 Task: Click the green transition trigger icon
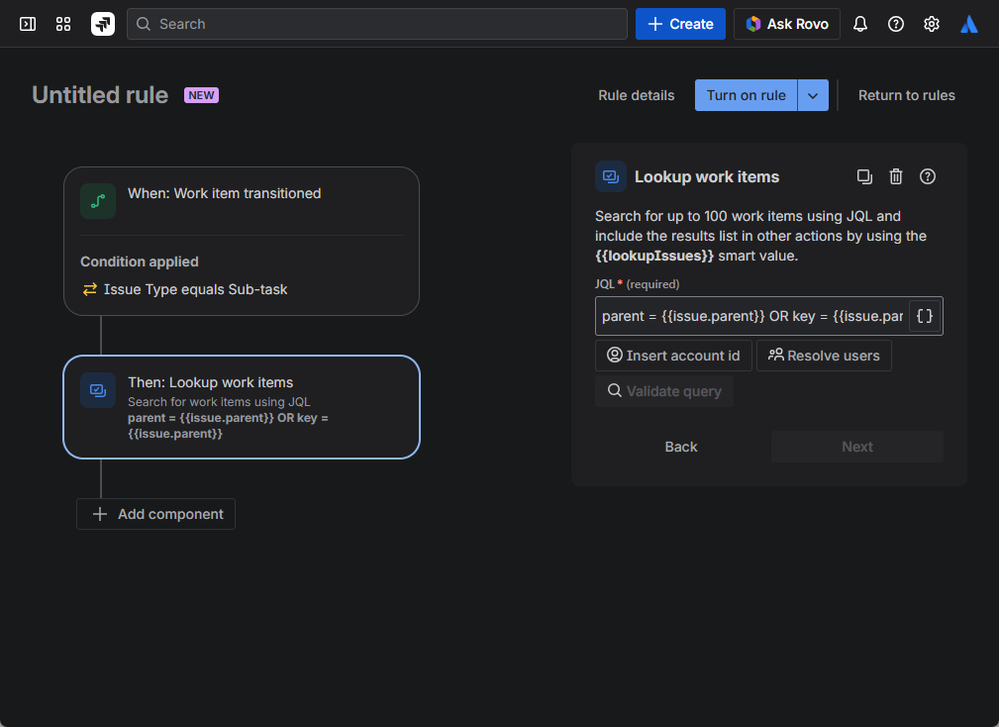click(x=98, y=201)
